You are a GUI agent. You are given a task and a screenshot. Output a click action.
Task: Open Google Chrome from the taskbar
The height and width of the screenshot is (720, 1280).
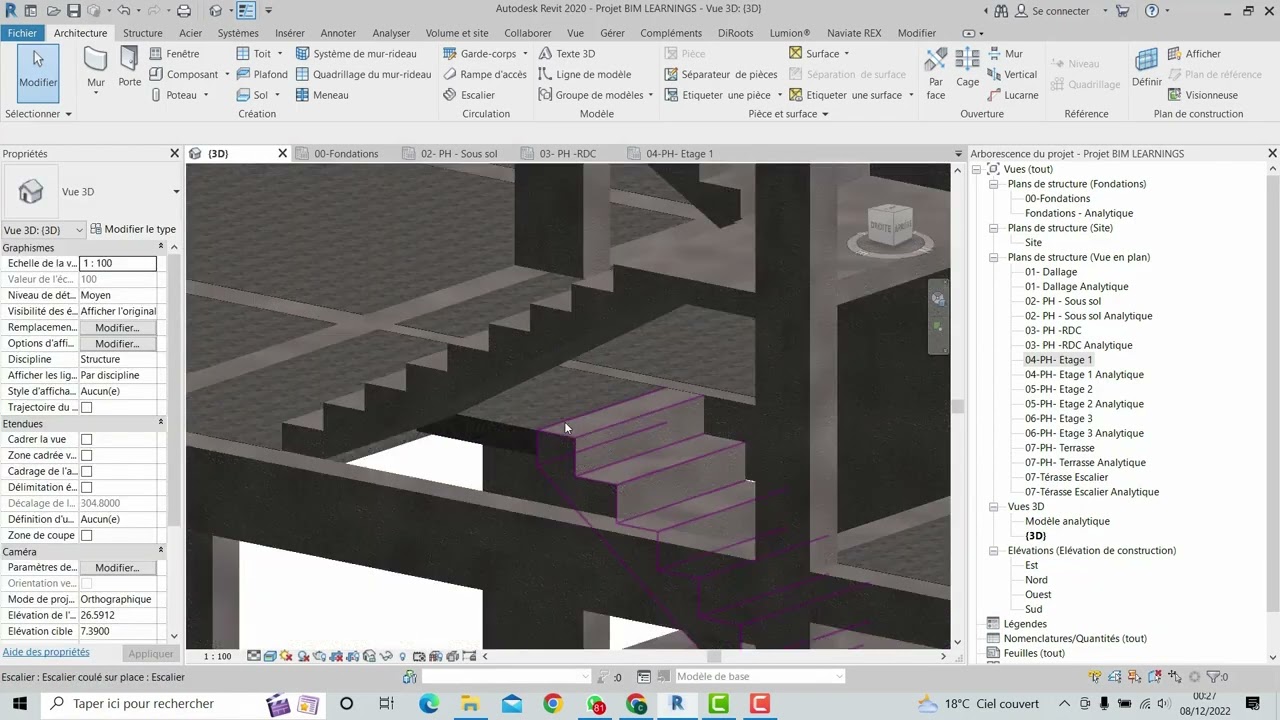(x=553, y=704)
